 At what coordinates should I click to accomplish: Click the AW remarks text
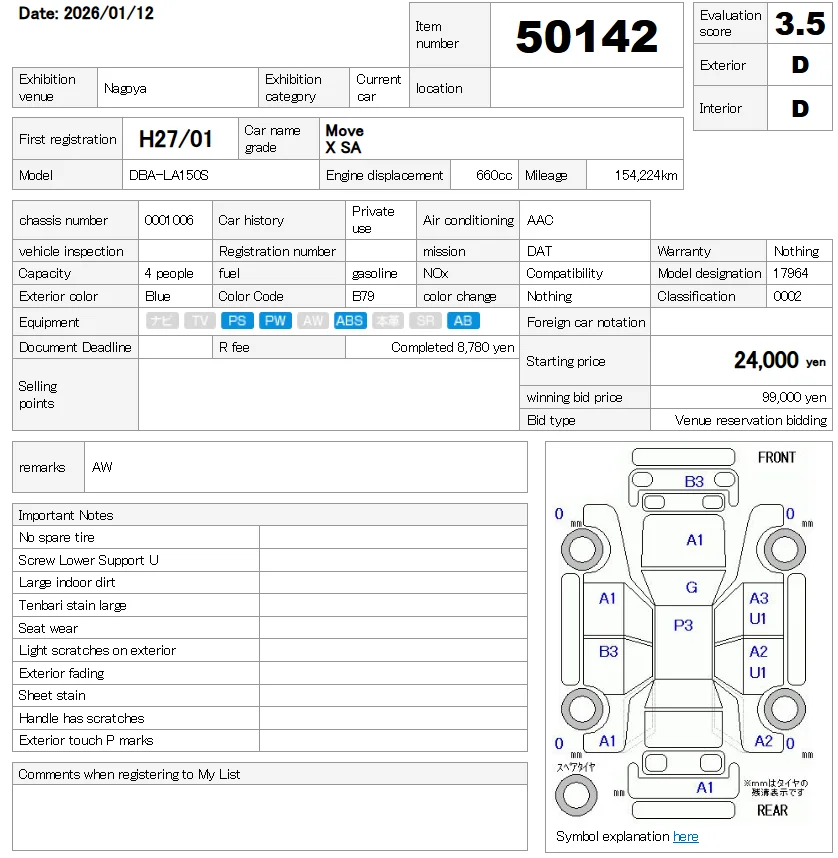(x=102, y=467)
